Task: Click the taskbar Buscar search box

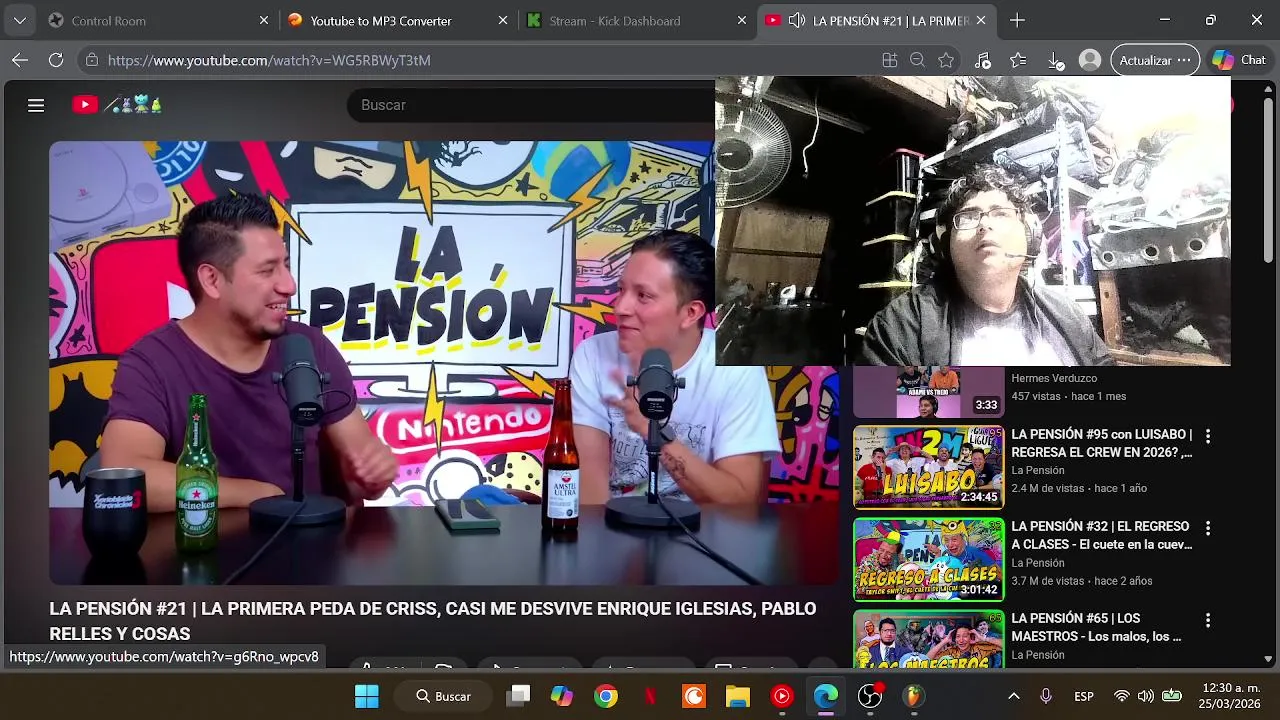Action: 443,696
